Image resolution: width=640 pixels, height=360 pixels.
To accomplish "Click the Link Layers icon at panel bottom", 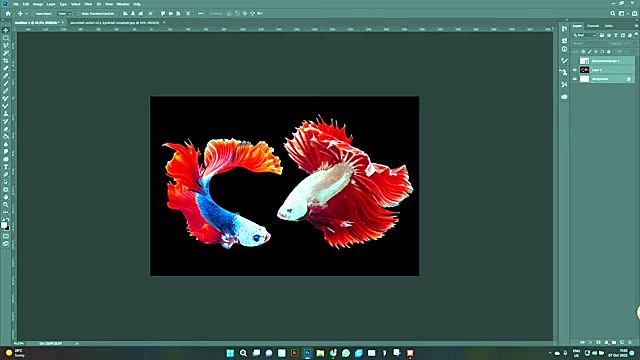I will tap(582, 342).
